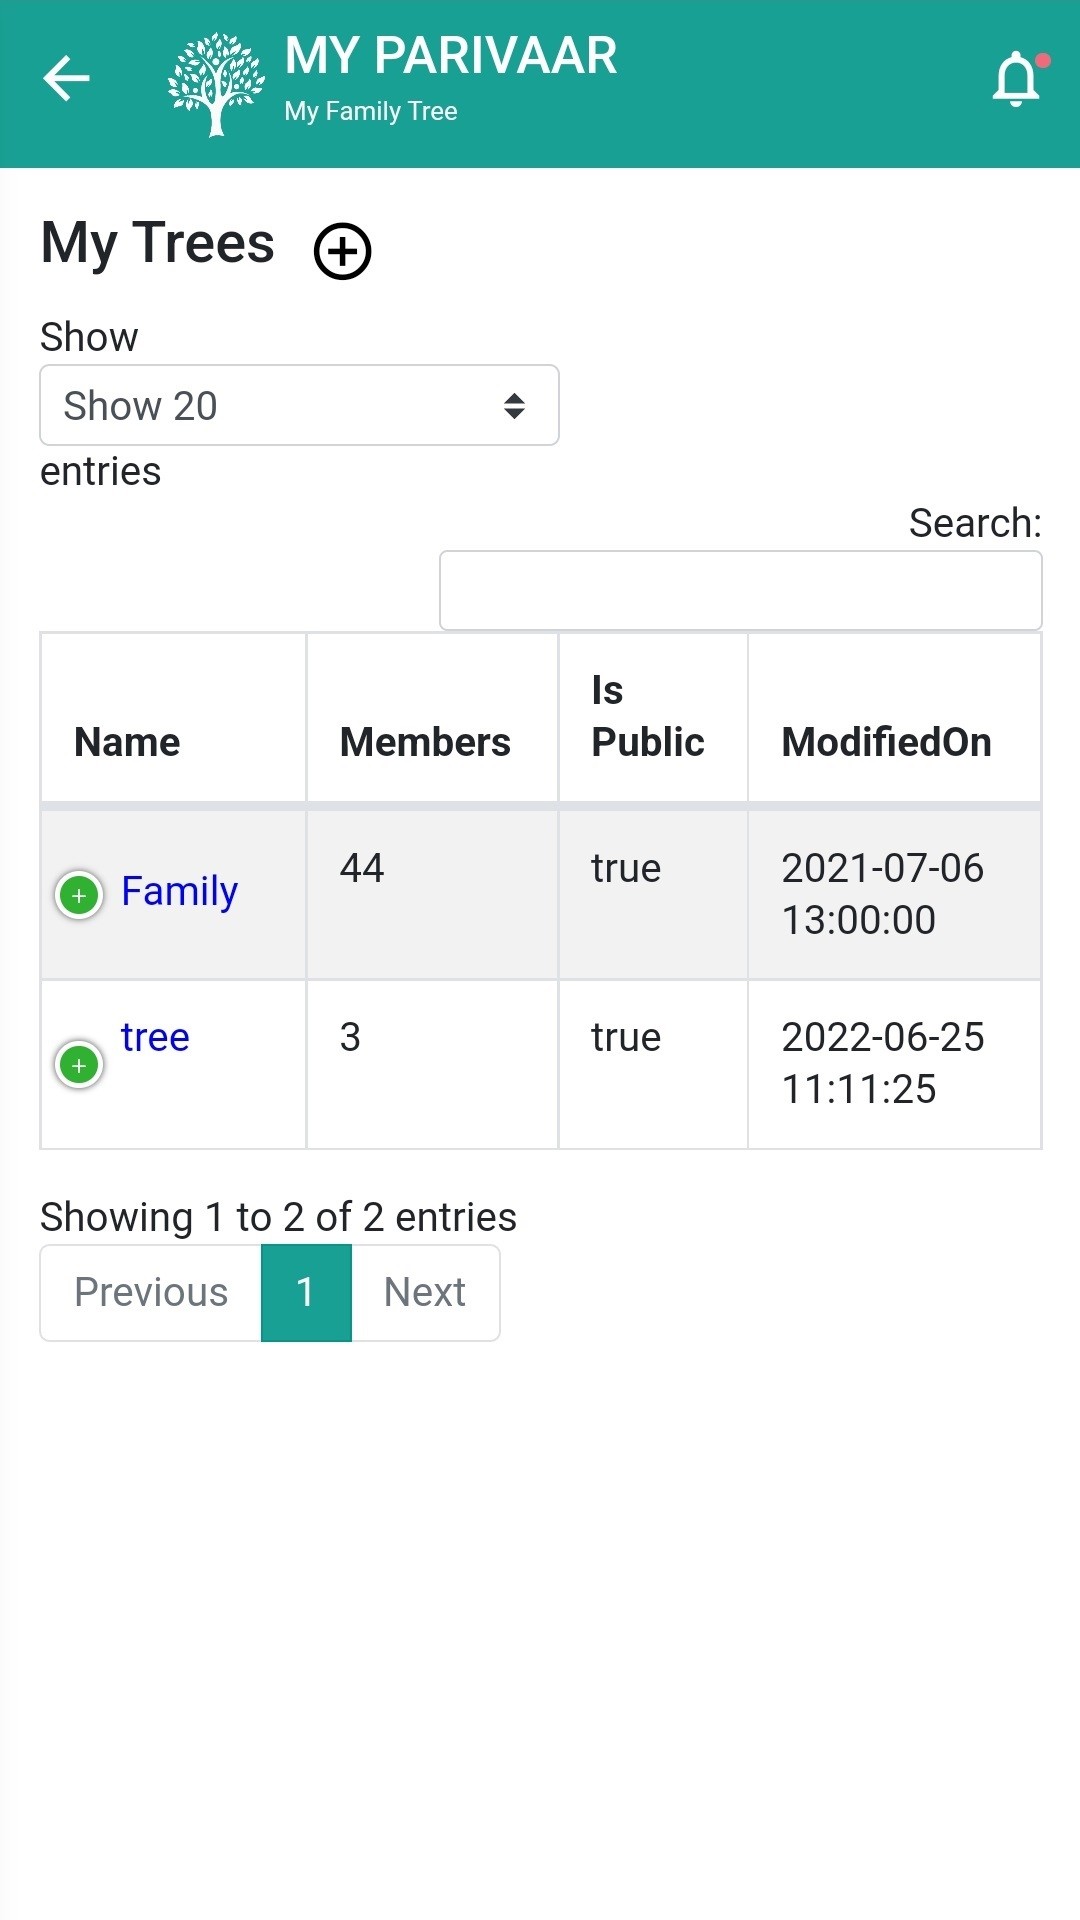The image size is (1080, 1920).
Task: Go to Next page
Action: 425,1292
